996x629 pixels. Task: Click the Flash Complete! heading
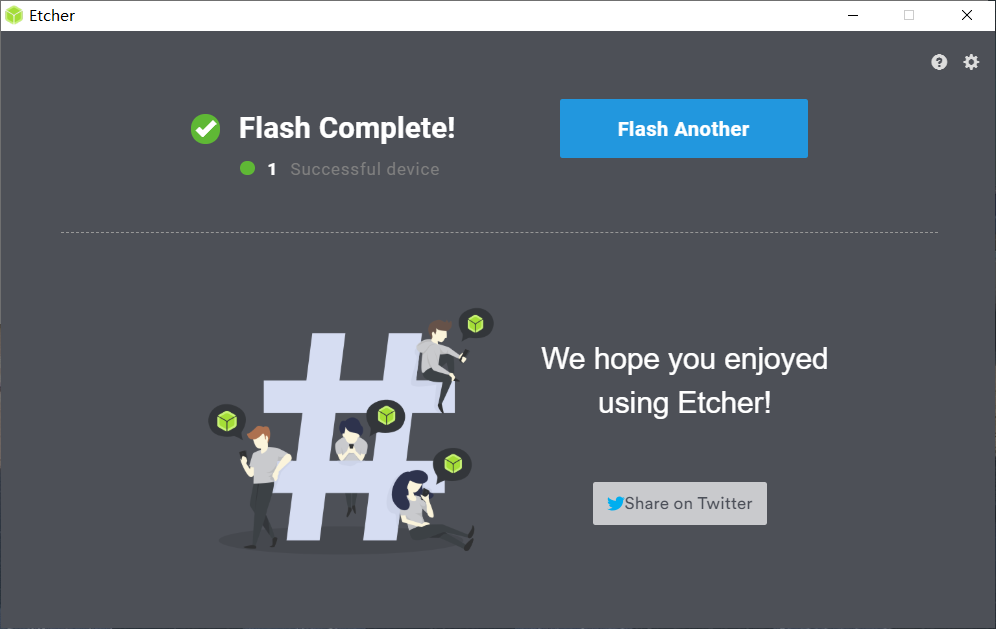coord(347,128)
